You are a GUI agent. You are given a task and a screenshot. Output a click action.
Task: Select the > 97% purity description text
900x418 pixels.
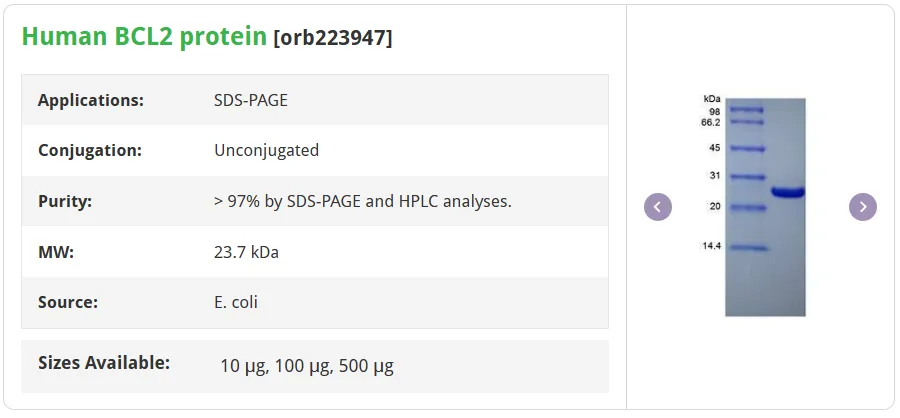[x=363, y=202]
